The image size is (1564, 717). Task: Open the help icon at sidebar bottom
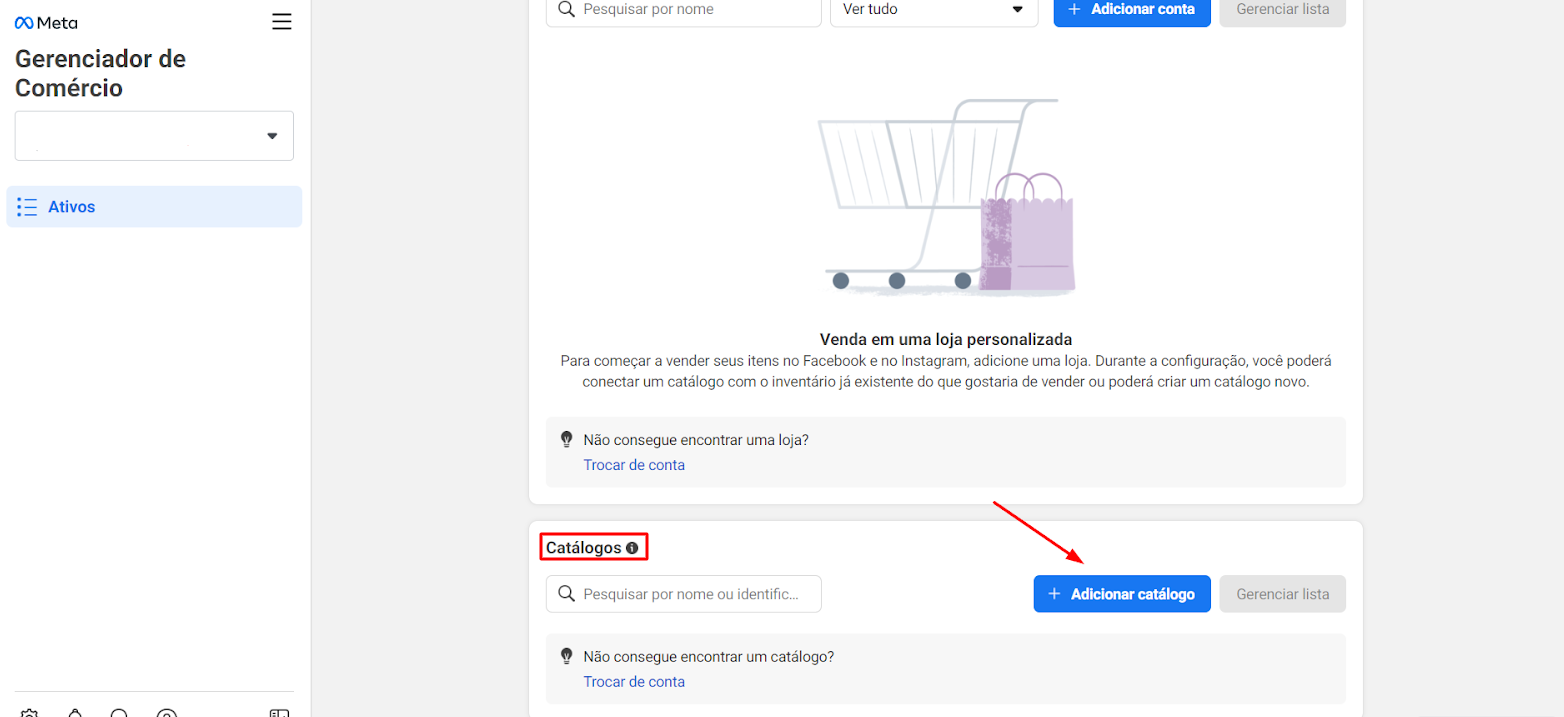click(x=167, y=714)
